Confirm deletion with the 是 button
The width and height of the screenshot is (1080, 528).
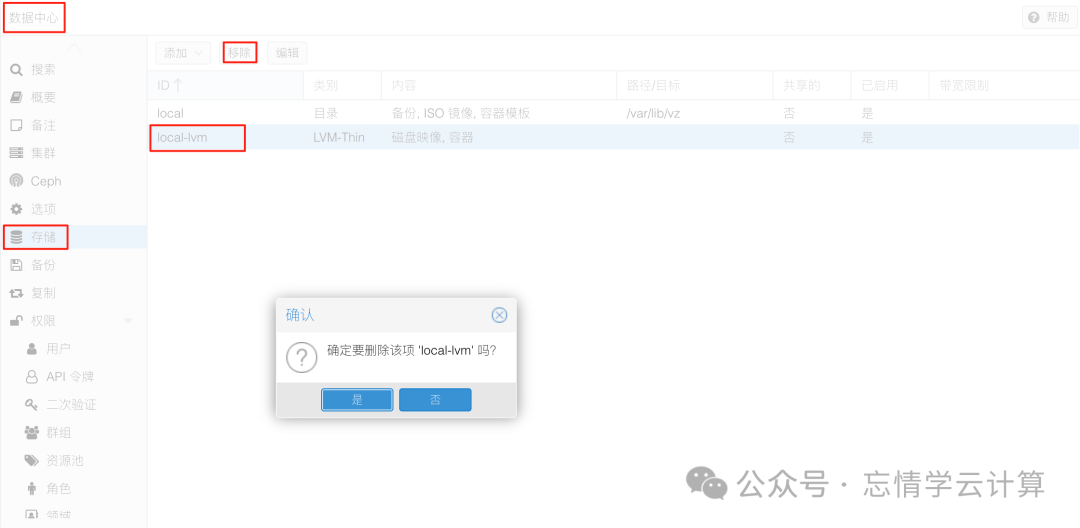coord(357,400)
